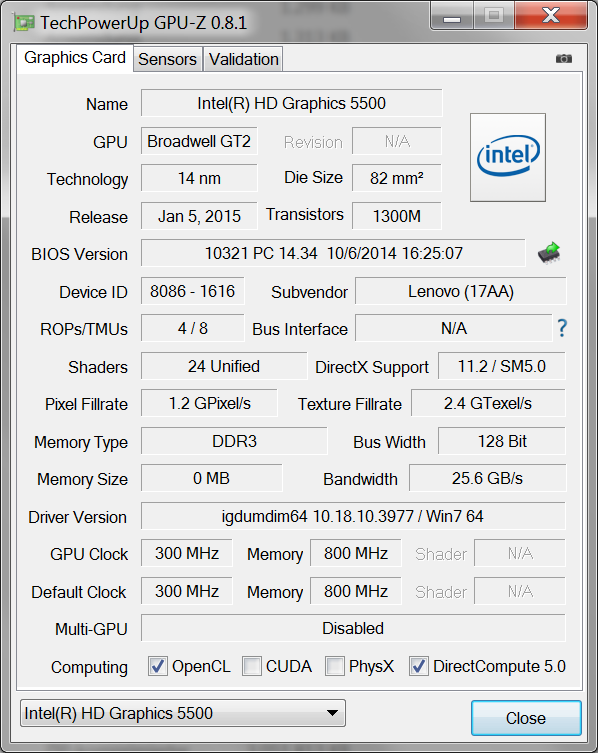Switch to the Sensors tab
Image resolution: width=598 pixels, height=753 pixels.
[x=167, y=59]
